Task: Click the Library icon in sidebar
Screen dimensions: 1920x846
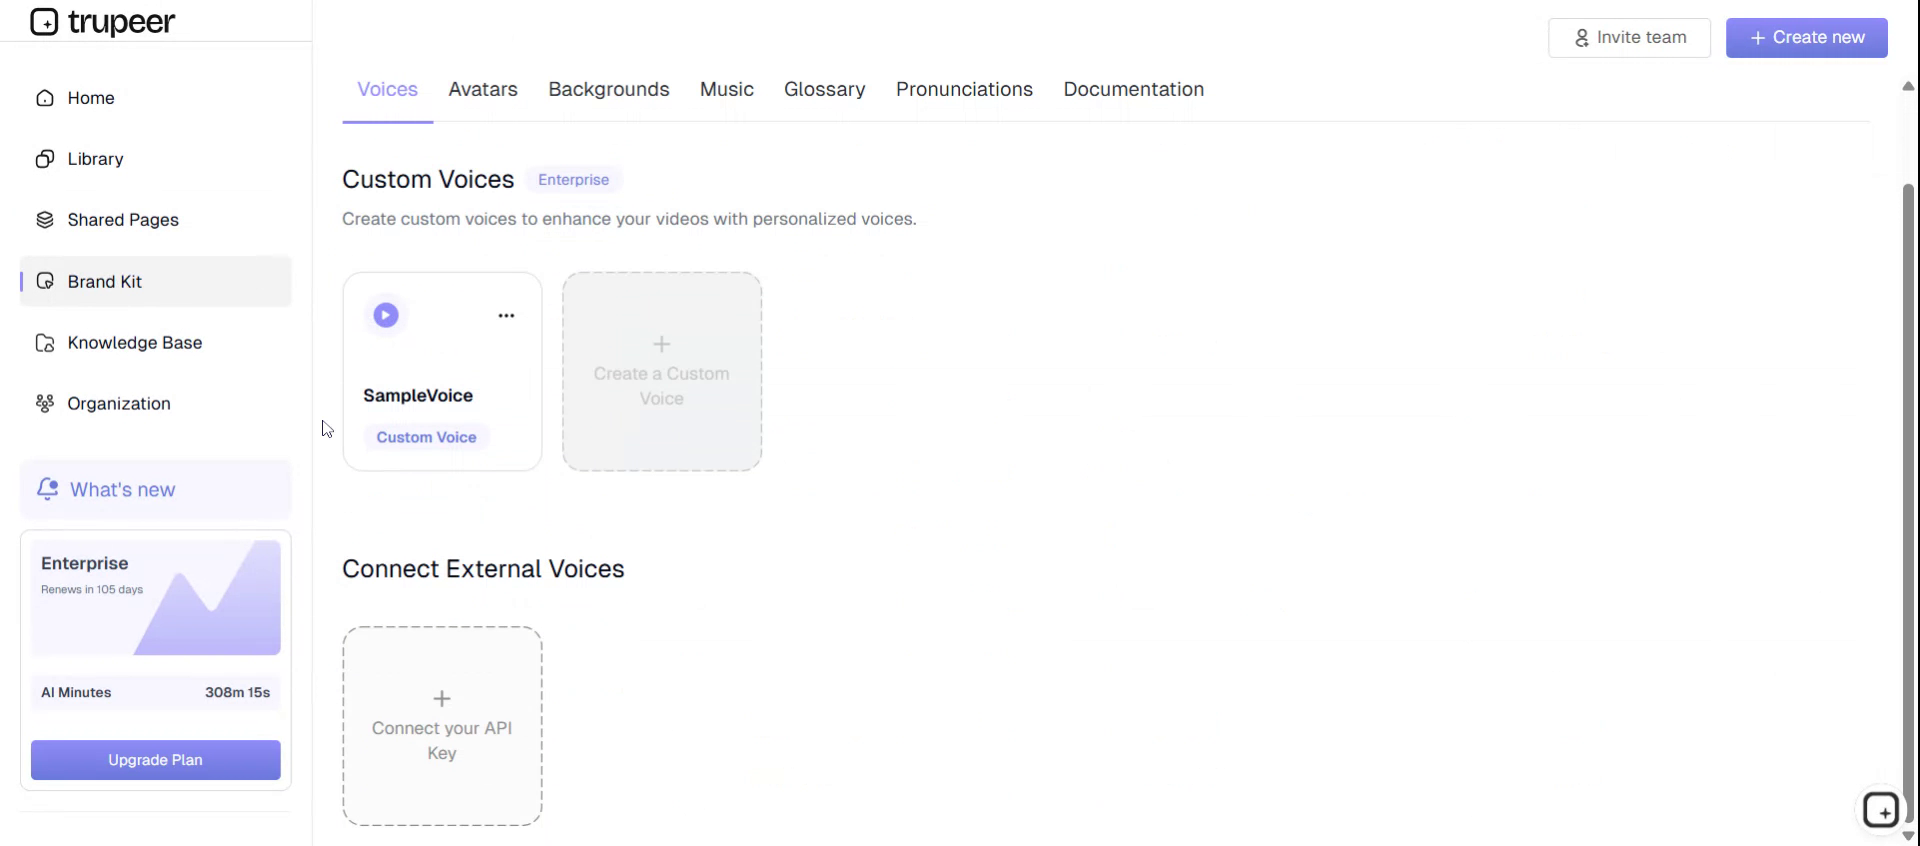Action: click(45, 159)
